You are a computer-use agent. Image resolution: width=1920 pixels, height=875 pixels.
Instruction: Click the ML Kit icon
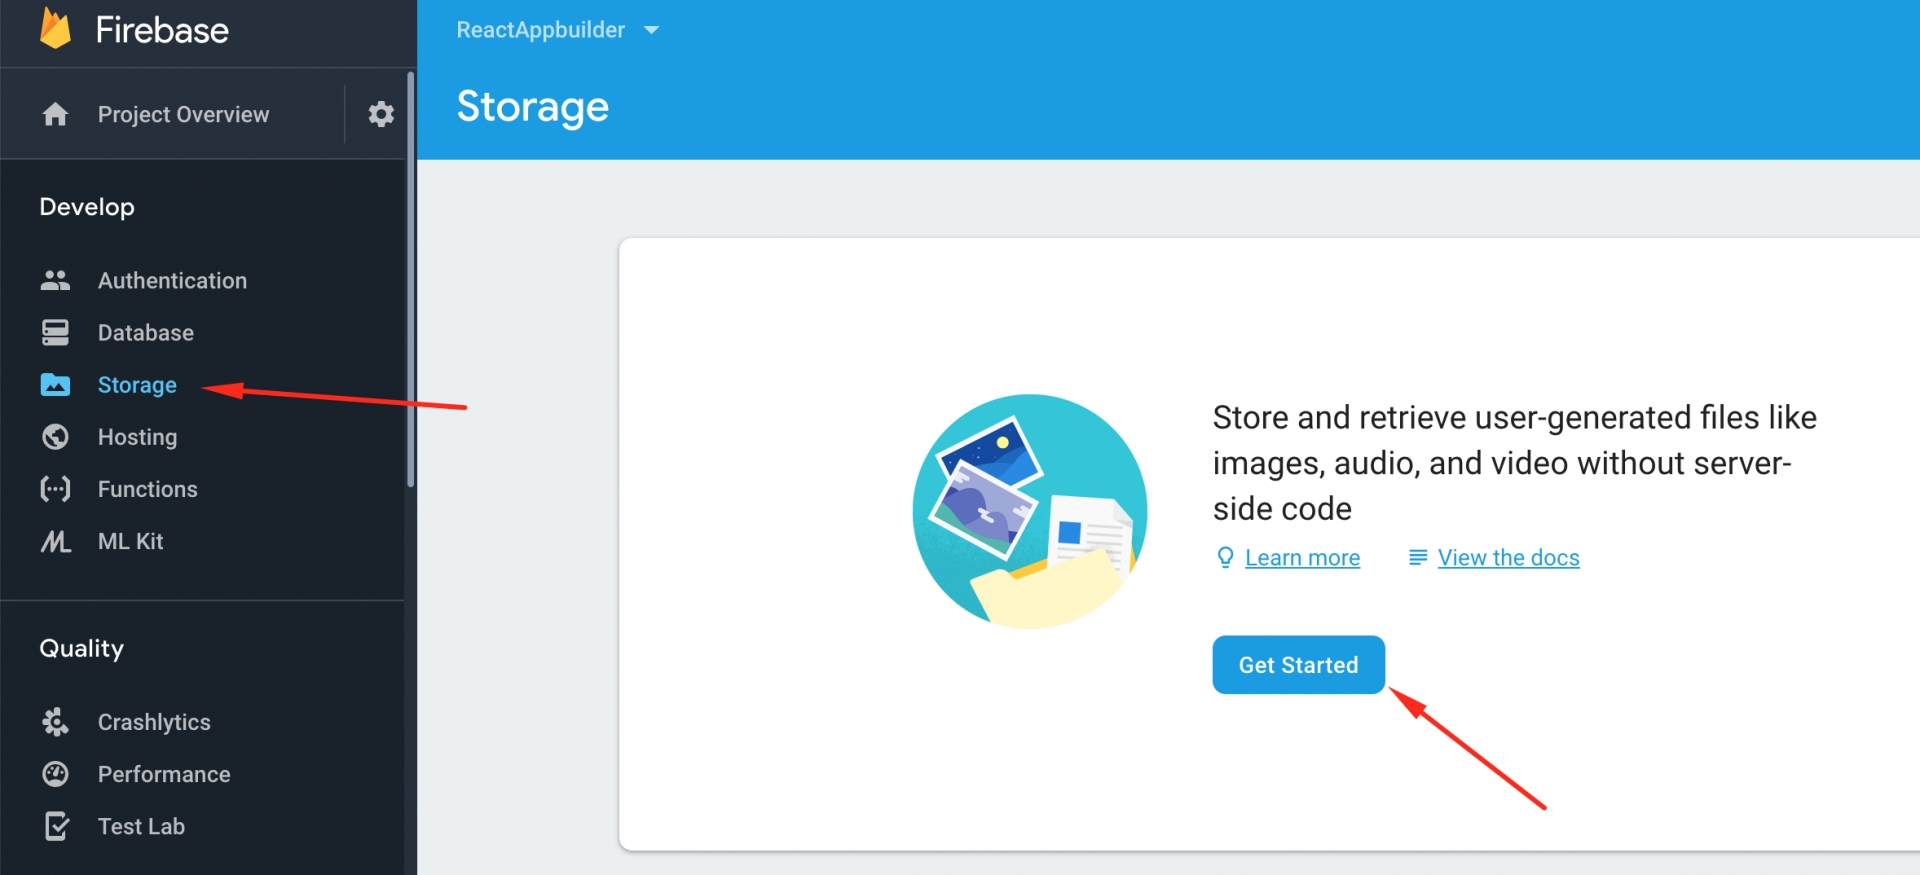56,541
